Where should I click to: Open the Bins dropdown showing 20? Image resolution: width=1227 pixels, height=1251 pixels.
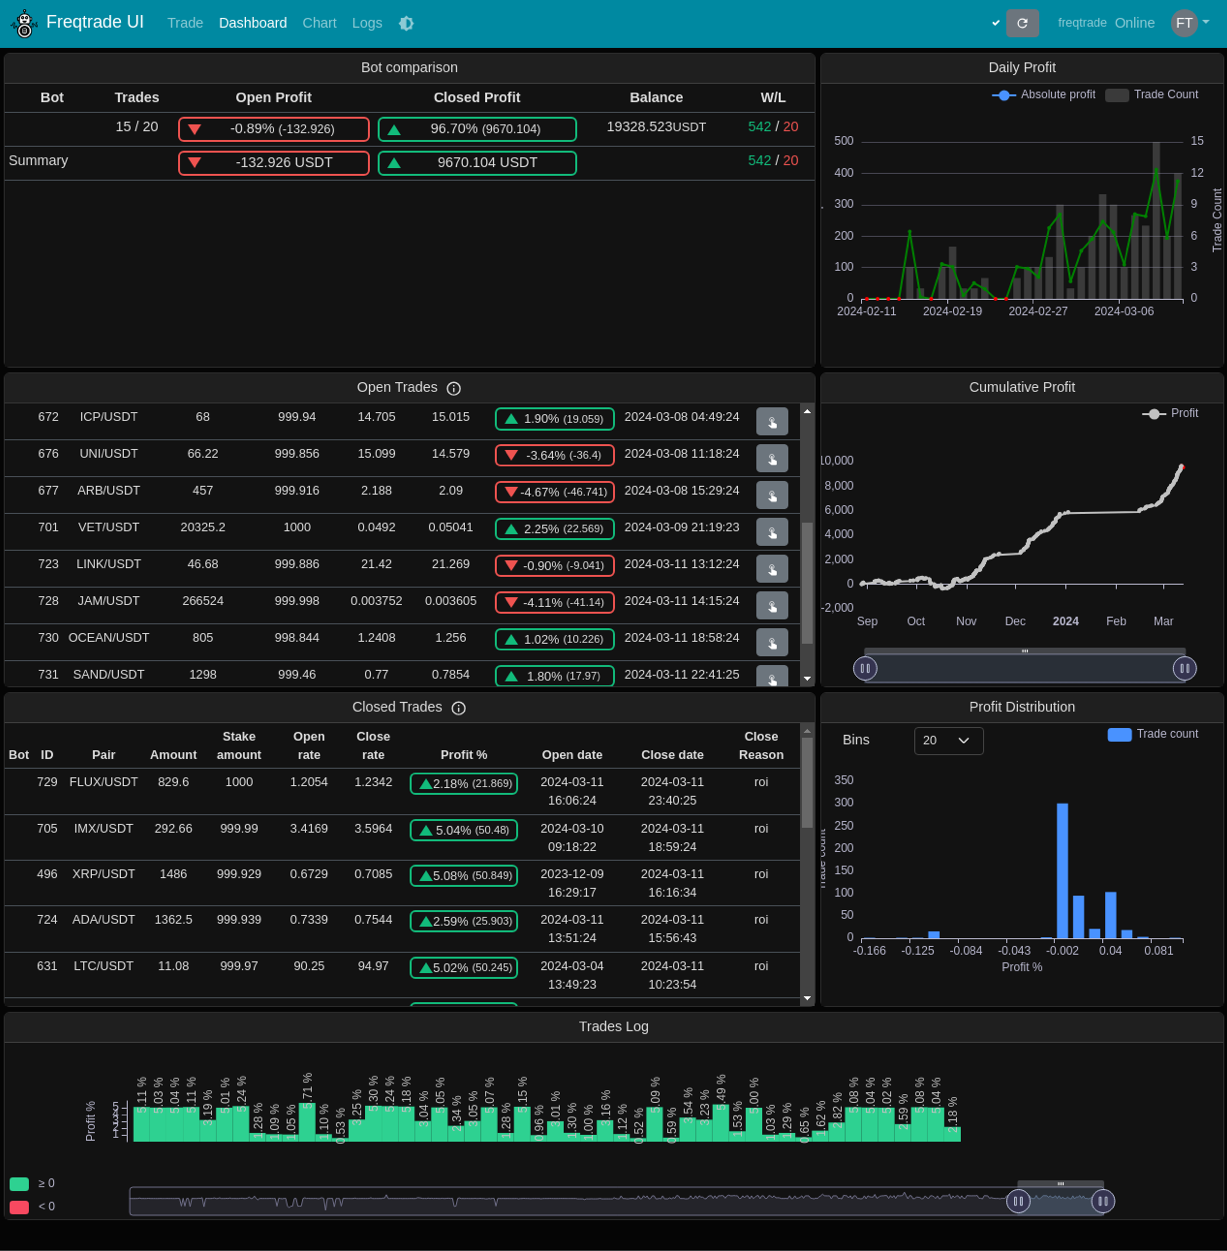click(948, 741)
